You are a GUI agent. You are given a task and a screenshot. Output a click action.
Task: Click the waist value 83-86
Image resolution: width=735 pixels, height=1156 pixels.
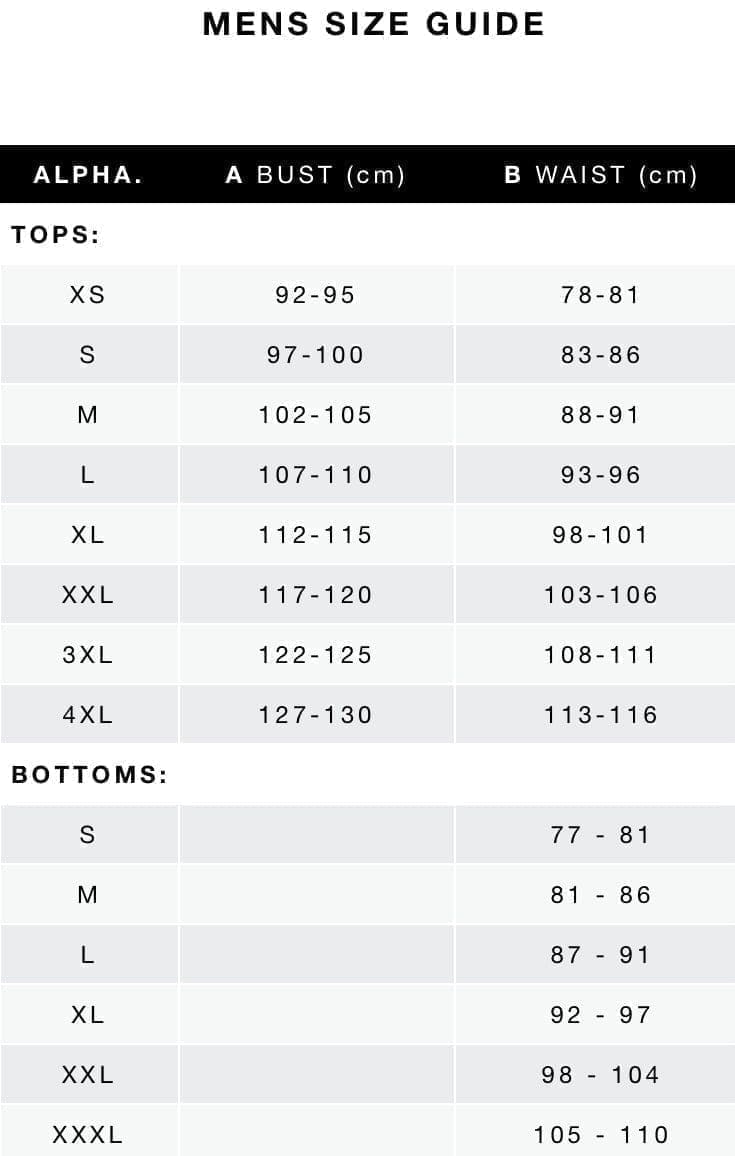point(600,355)
